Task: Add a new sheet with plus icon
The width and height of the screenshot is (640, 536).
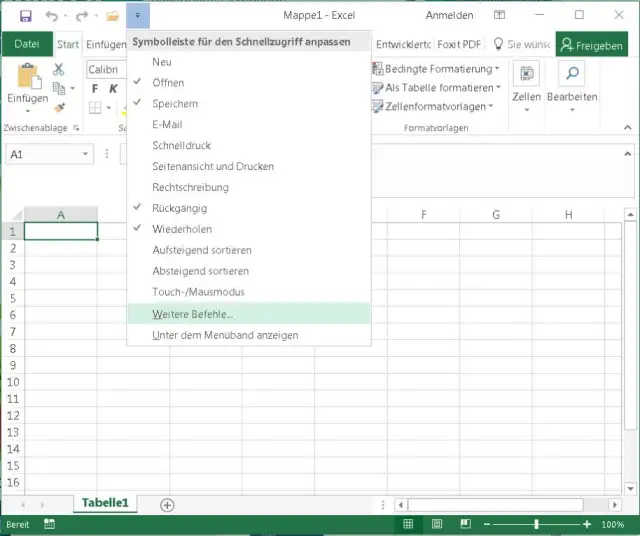Action: tap(167, 505)
